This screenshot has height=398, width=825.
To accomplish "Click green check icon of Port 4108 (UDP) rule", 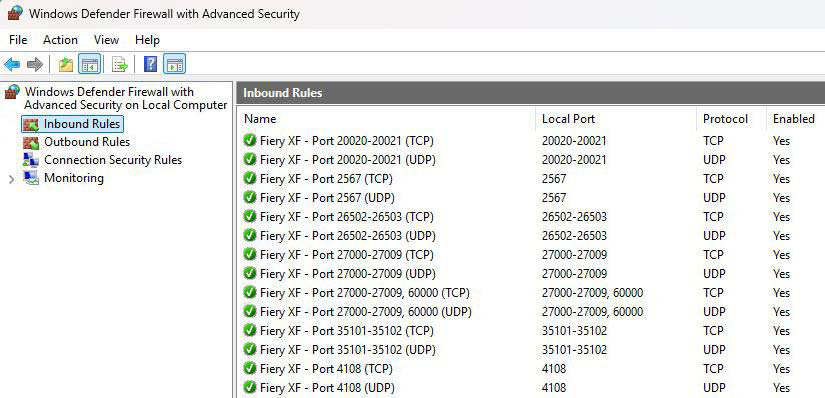I will click(x=250, y=387).
